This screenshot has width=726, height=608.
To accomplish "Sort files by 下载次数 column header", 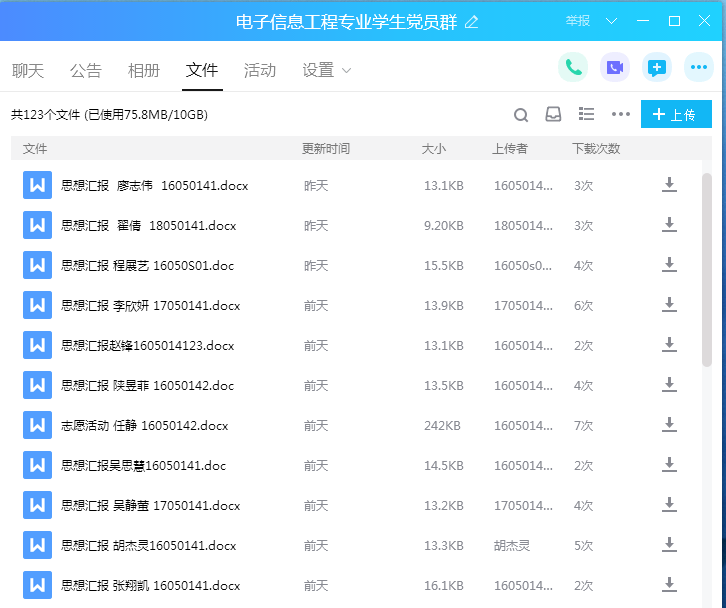I will click(596, 149).
